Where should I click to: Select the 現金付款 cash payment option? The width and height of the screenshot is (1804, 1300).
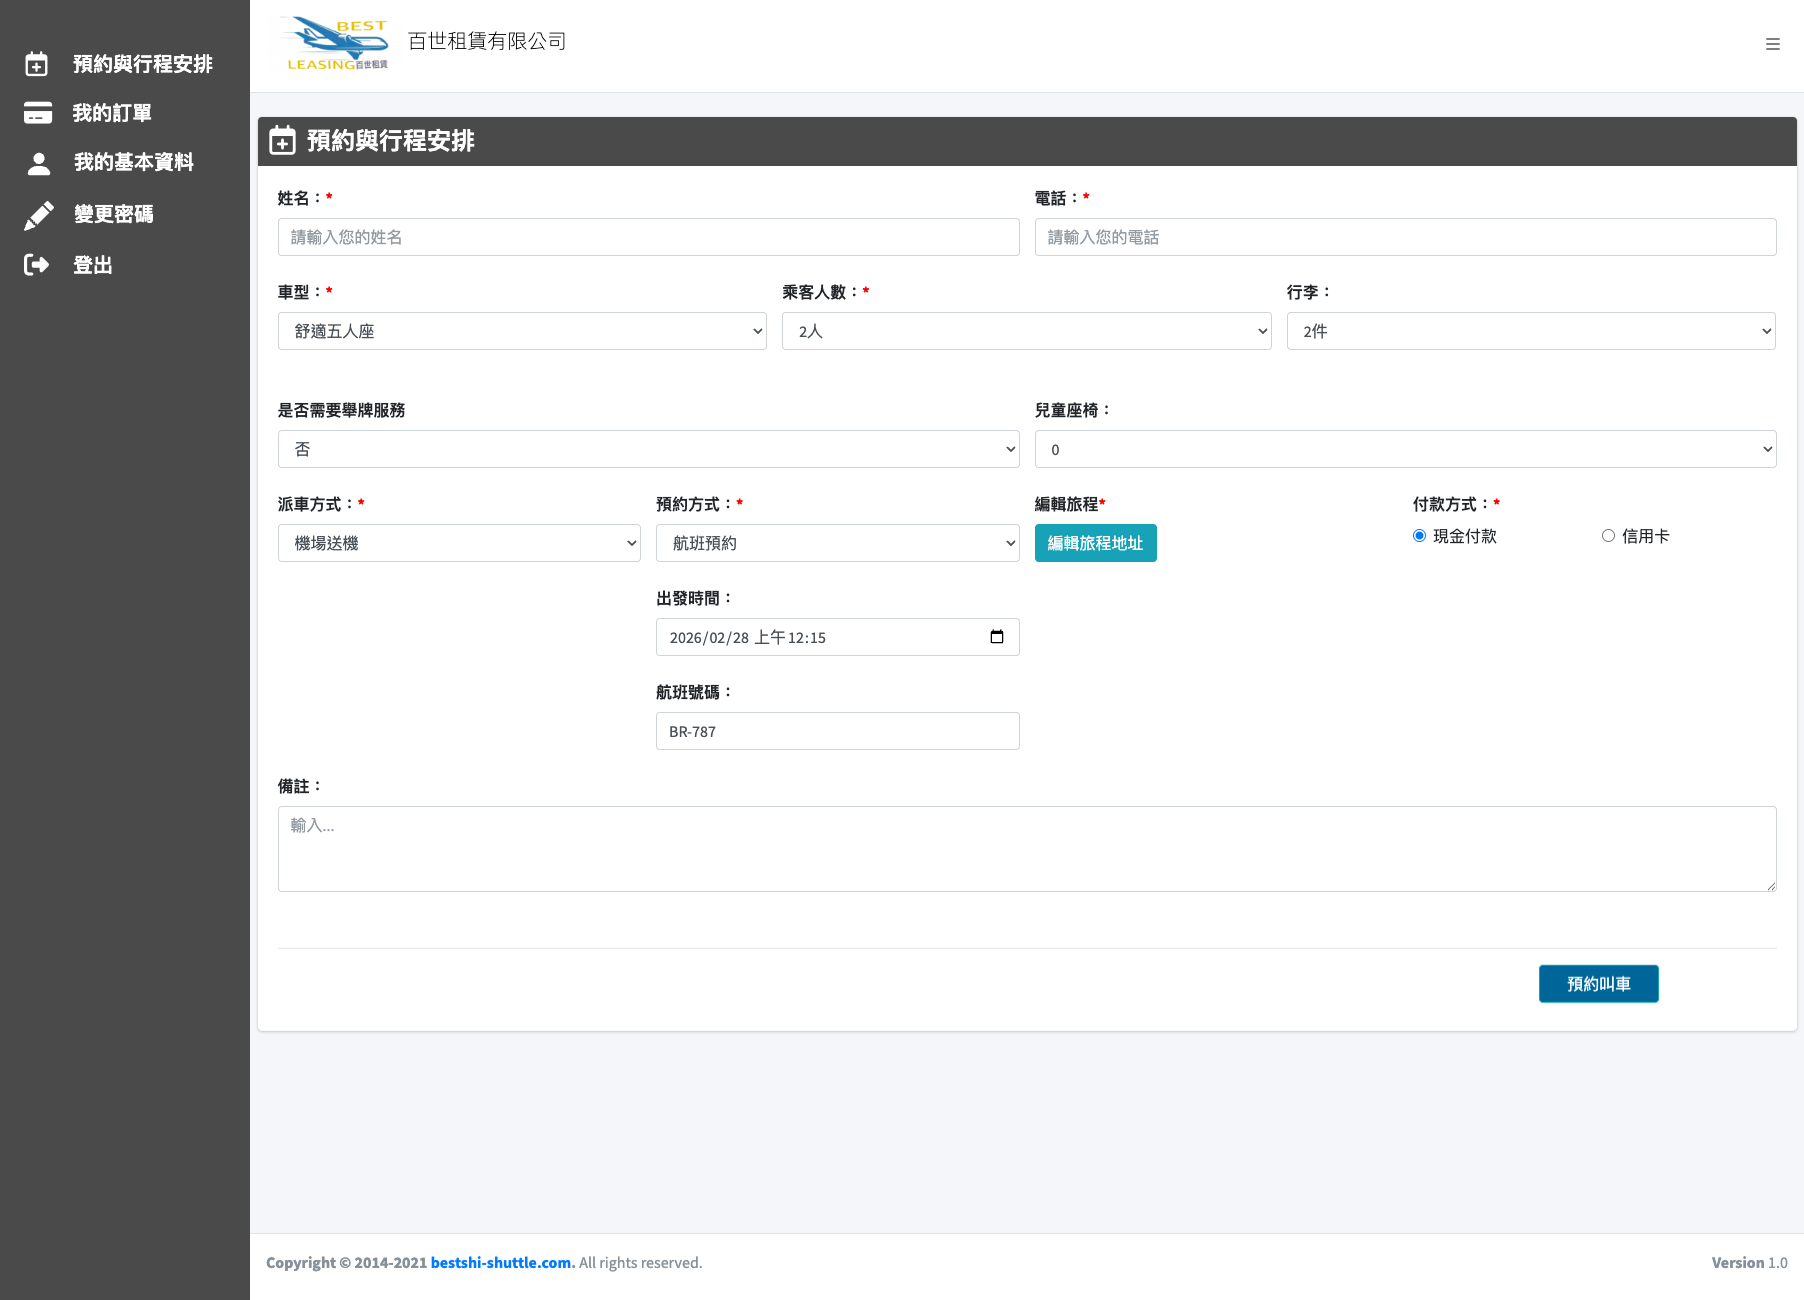pyautogui.click(x=1419, y=536)
